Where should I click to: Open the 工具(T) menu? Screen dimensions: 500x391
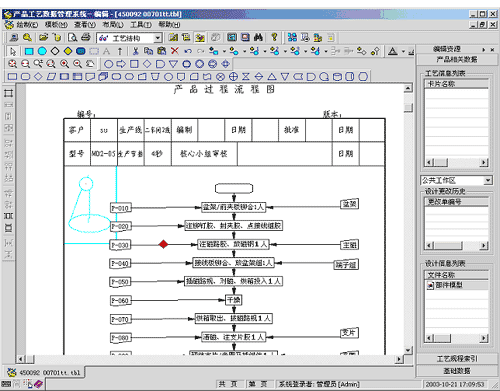coord(141,25)
